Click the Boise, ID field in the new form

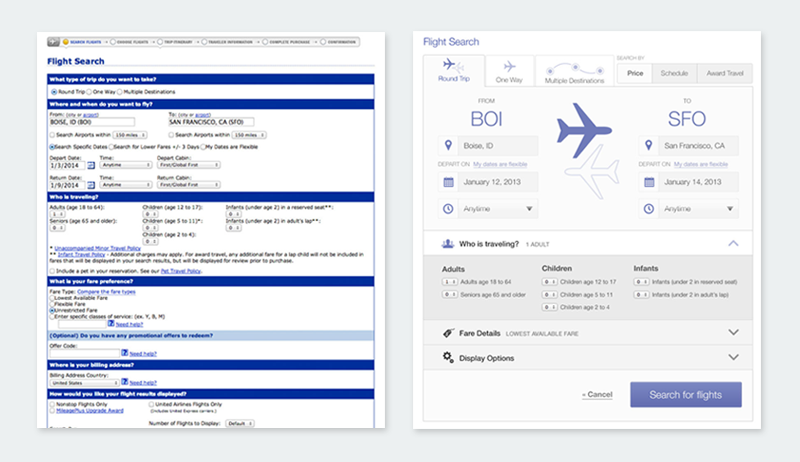(x=498, y=146)
